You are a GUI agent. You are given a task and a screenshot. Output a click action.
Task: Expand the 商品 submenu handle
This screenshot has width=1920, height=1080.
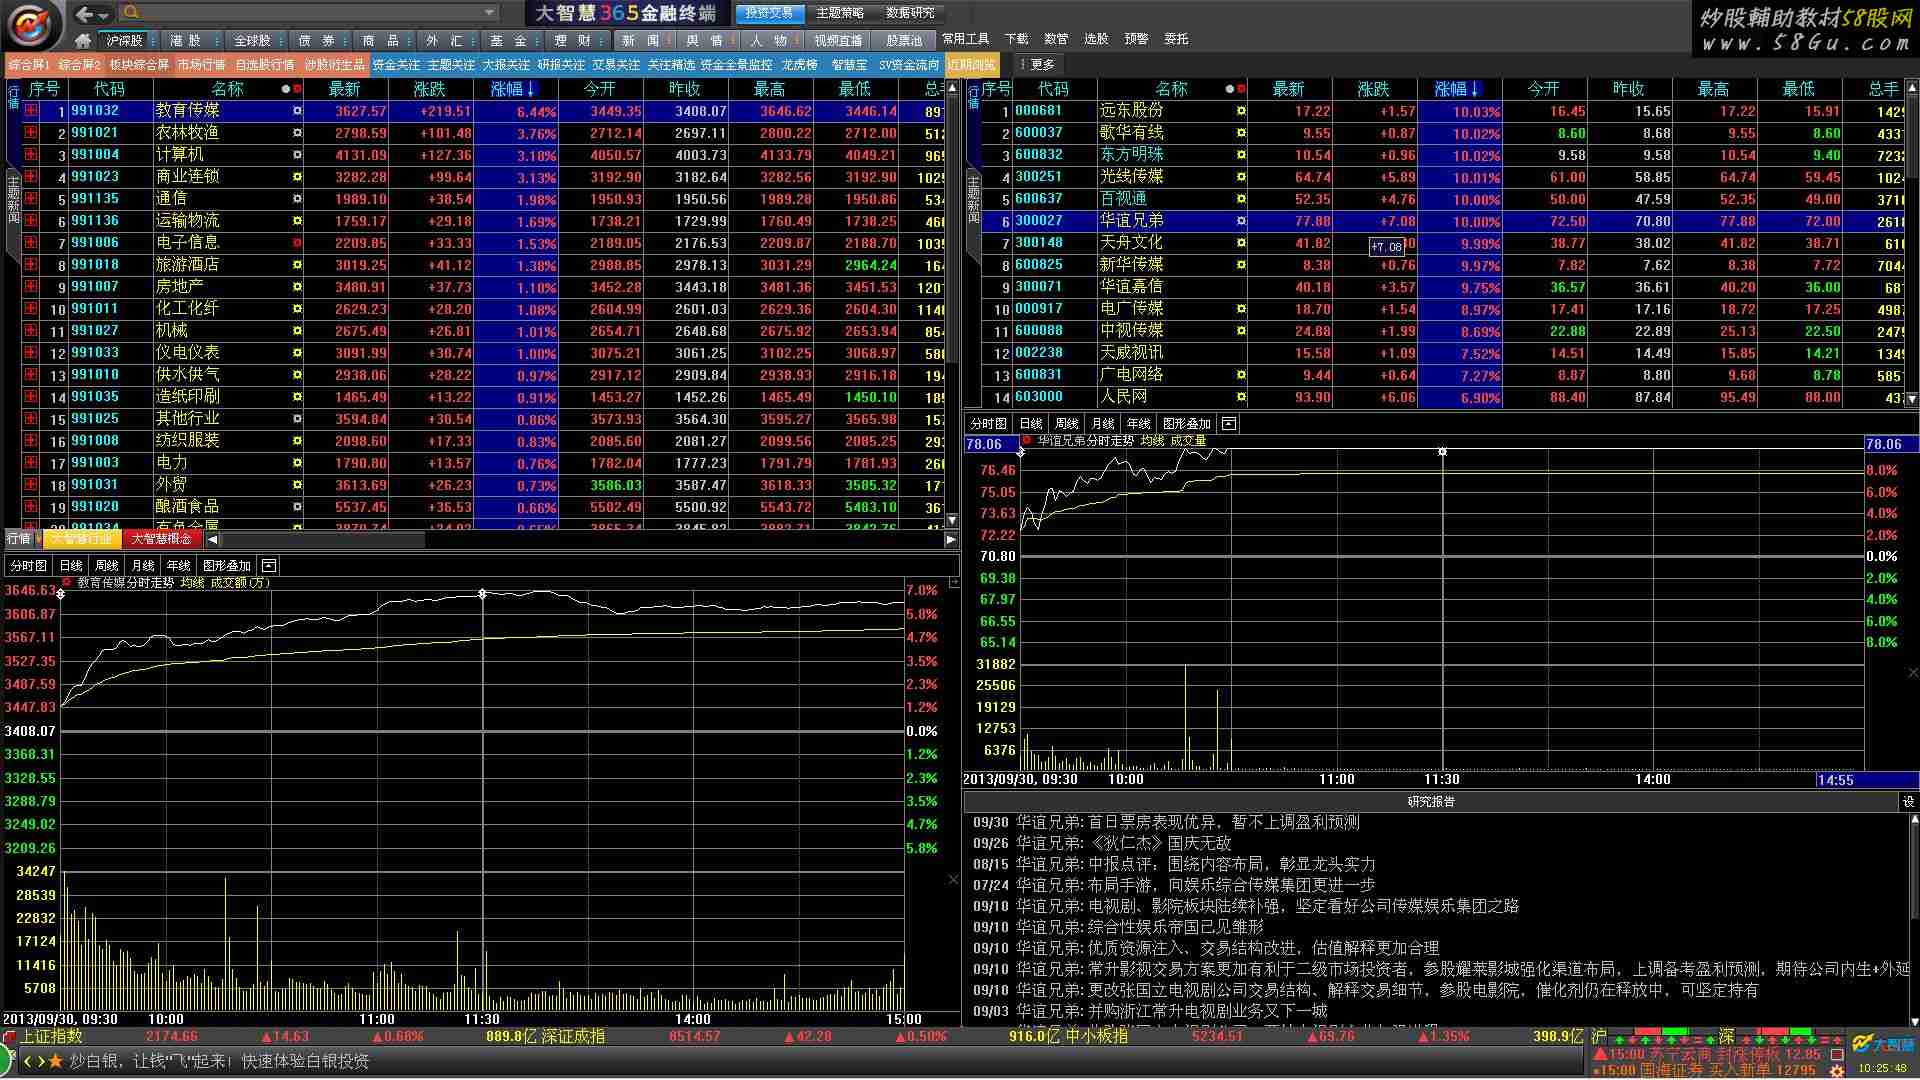(x=409, y=41)
